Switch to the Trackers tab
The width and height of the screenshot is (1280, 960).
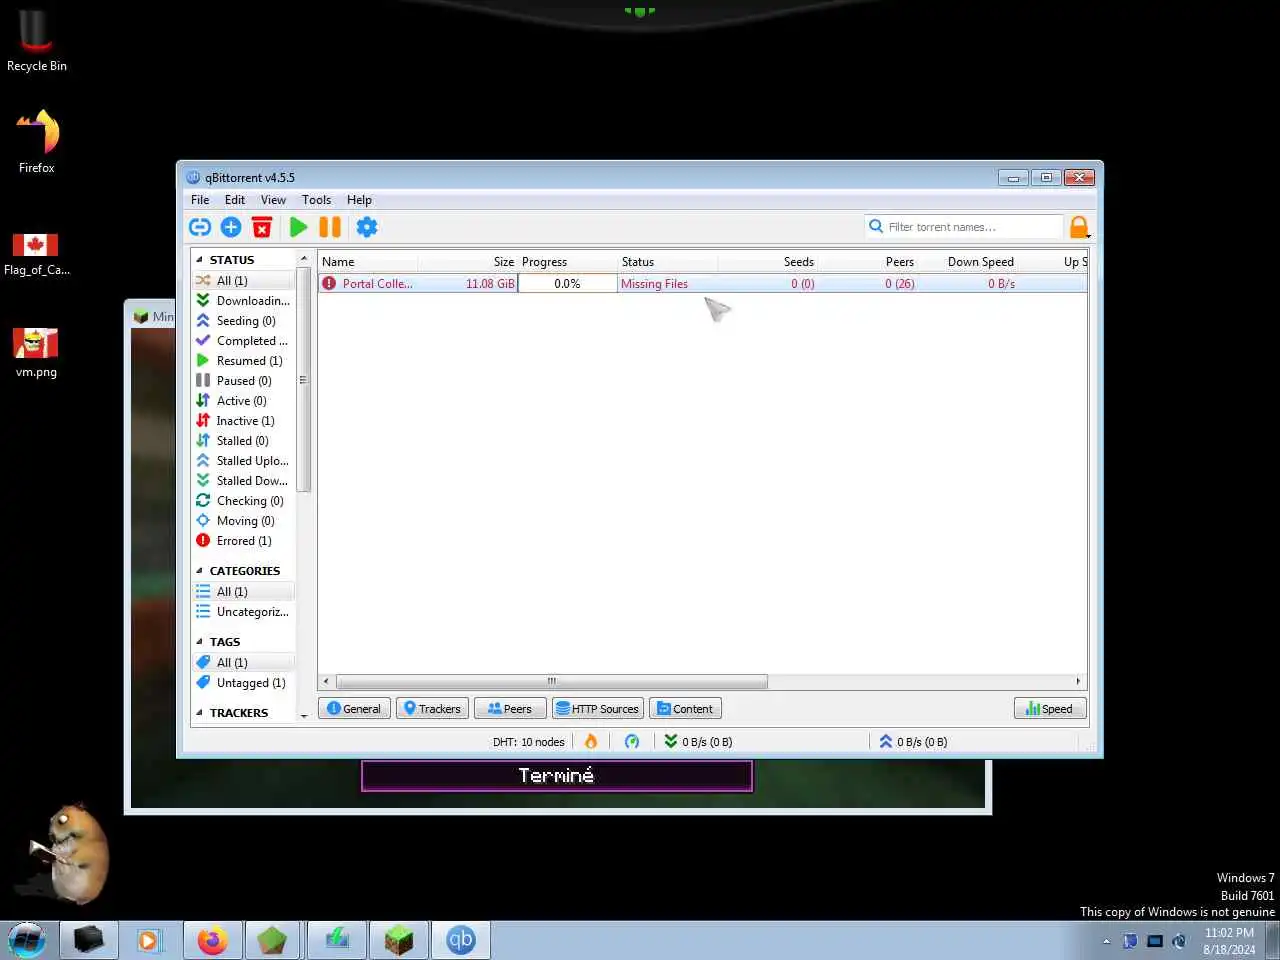pyautogui.click(x=432, y=709)
